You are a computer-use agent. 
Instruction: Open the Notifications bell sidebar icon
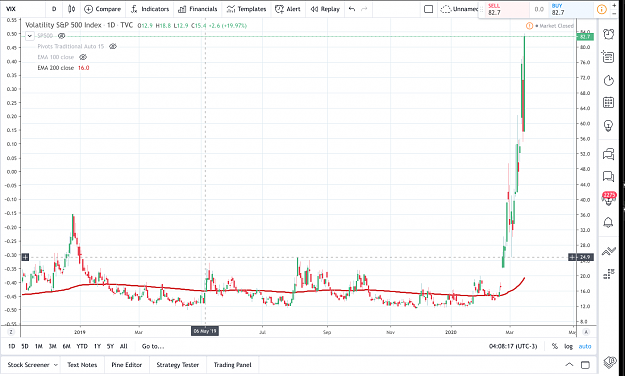[x=608, y=222]
